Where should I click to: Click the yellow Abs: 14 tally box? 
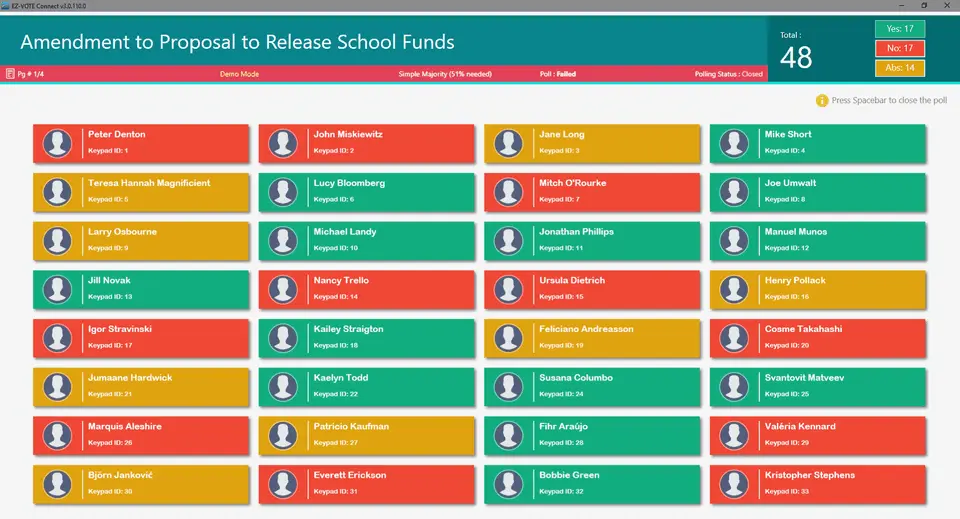[899, 68]
